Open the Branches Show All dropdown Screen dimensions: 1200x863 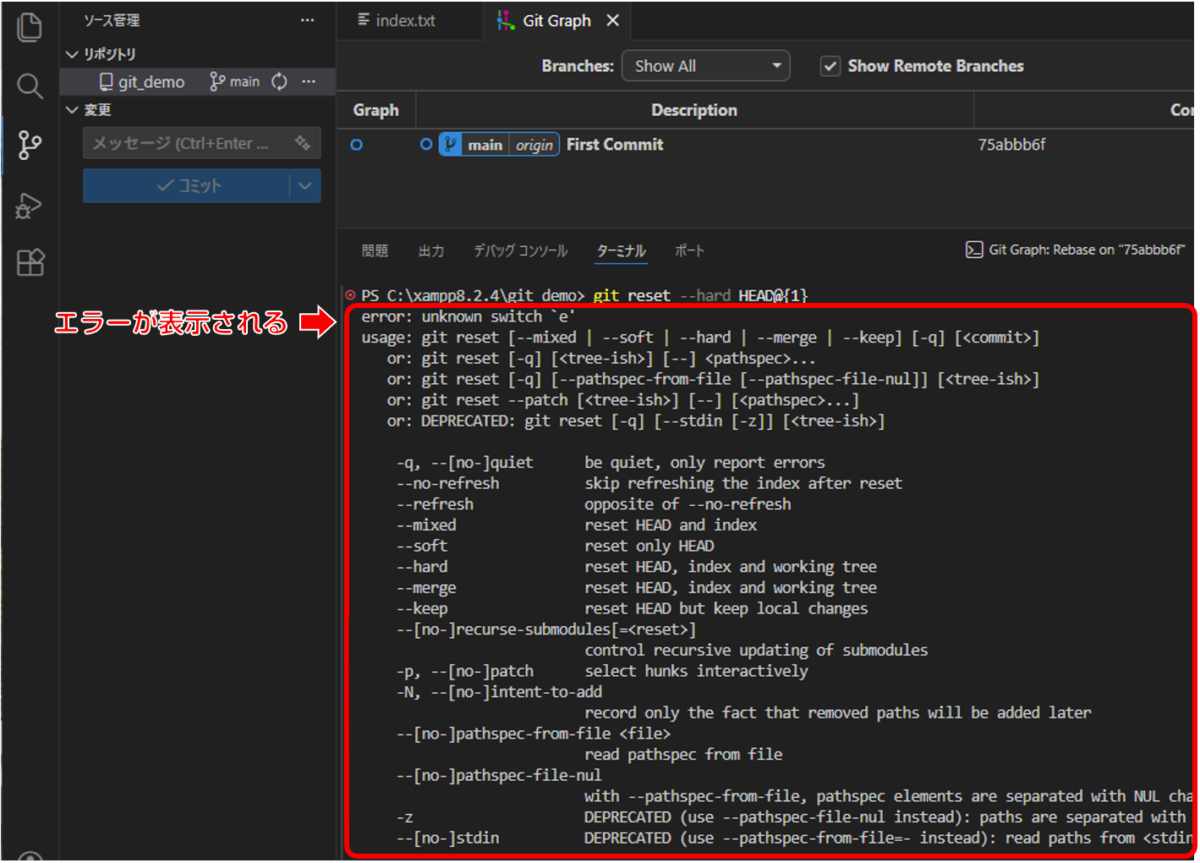click(x=705, y=66)
